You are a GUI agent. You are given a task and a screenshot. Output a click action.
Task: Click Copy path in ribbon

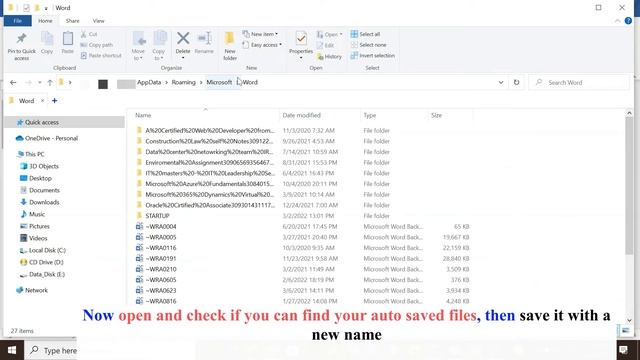96,45
